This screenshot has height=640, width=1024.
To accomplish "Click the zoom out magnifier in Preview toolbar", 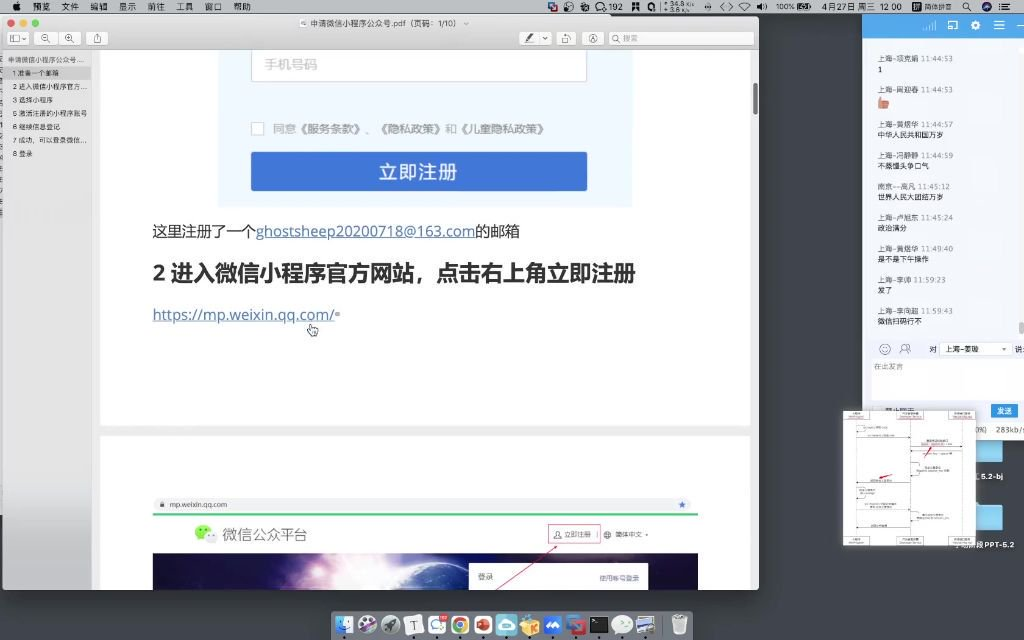I will click(45, 39).
